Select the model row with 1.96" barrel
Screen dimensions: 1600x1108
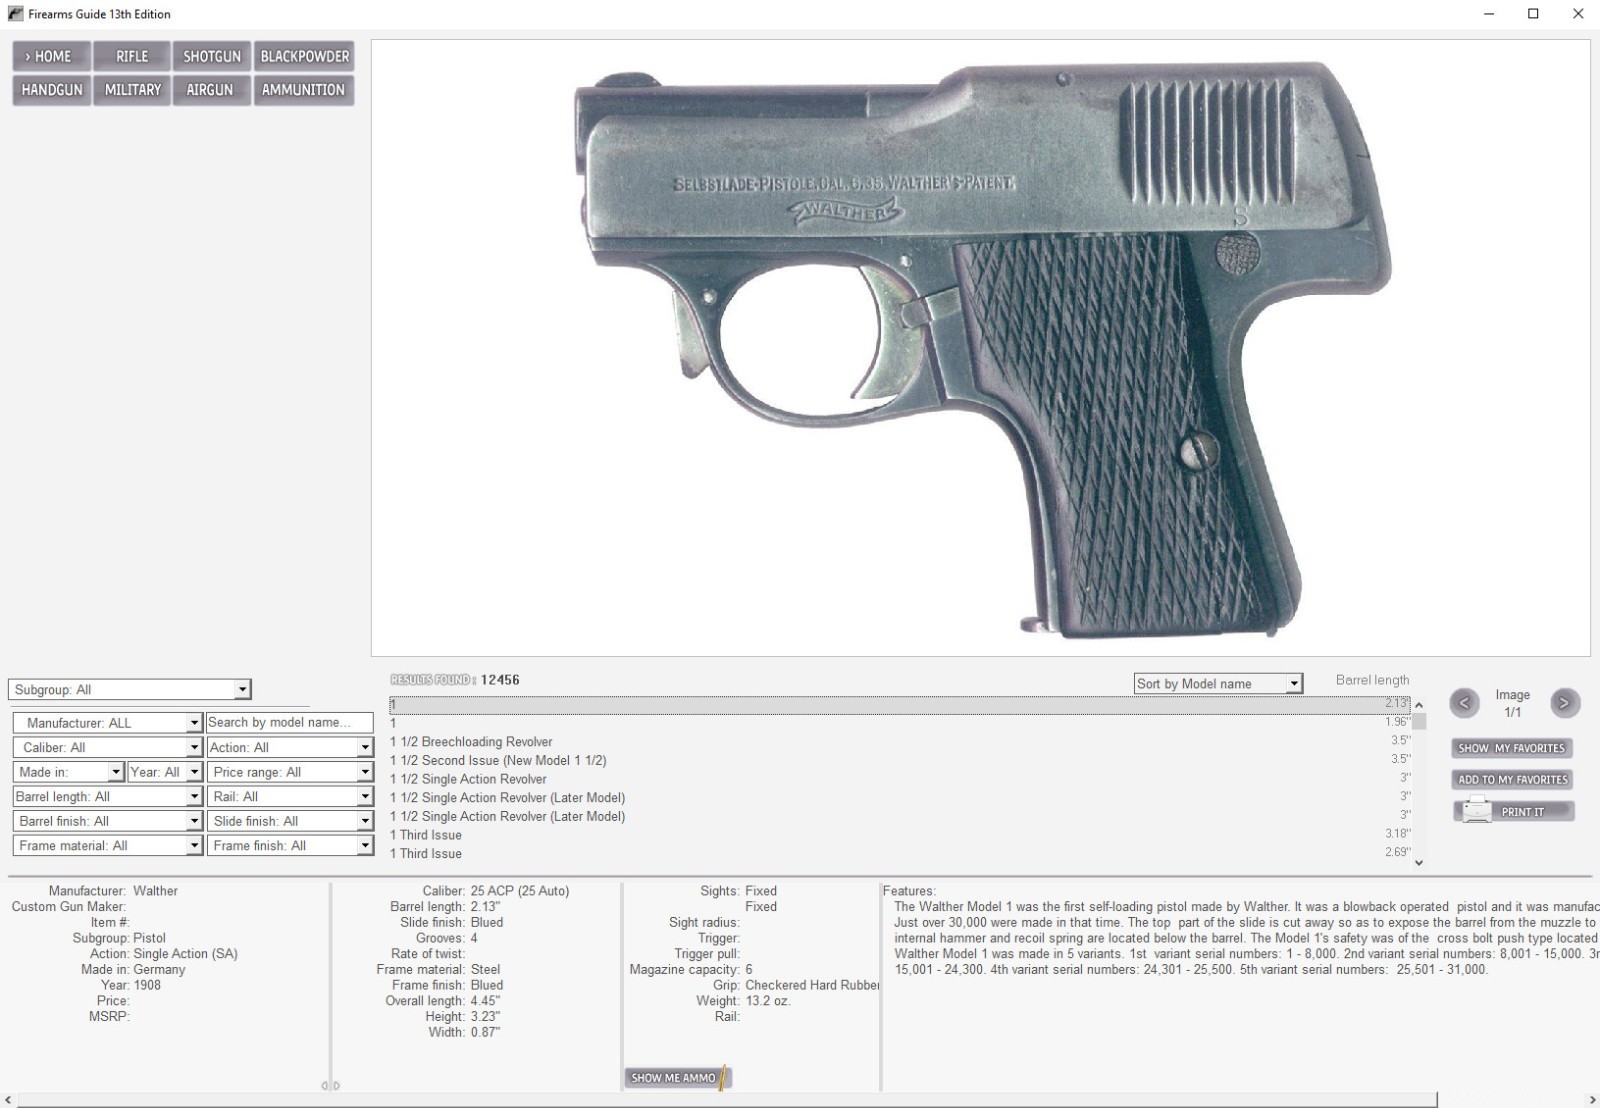click(899, 723)
